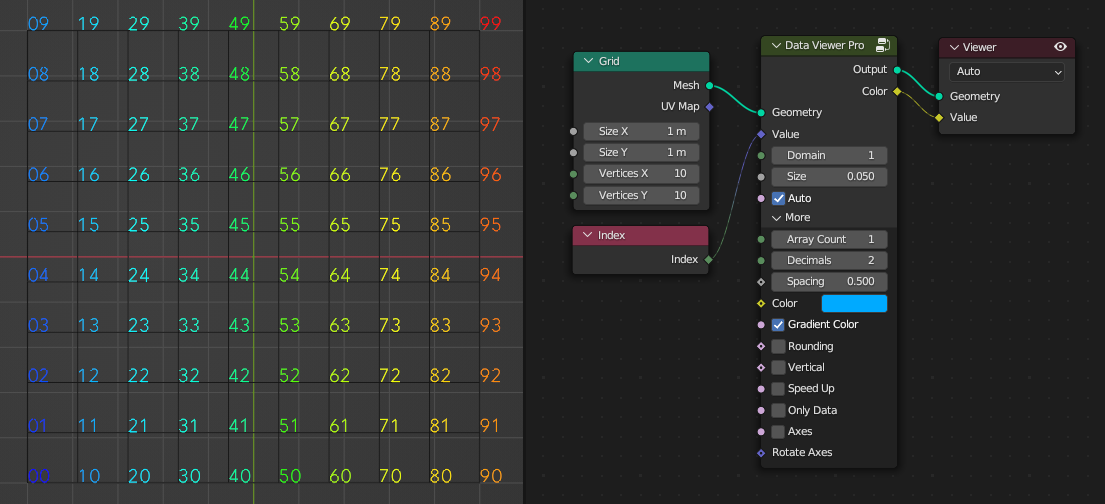Screen dimensions: 1105x504
Task: Collapse the Index node
Action: coord(586,235)
